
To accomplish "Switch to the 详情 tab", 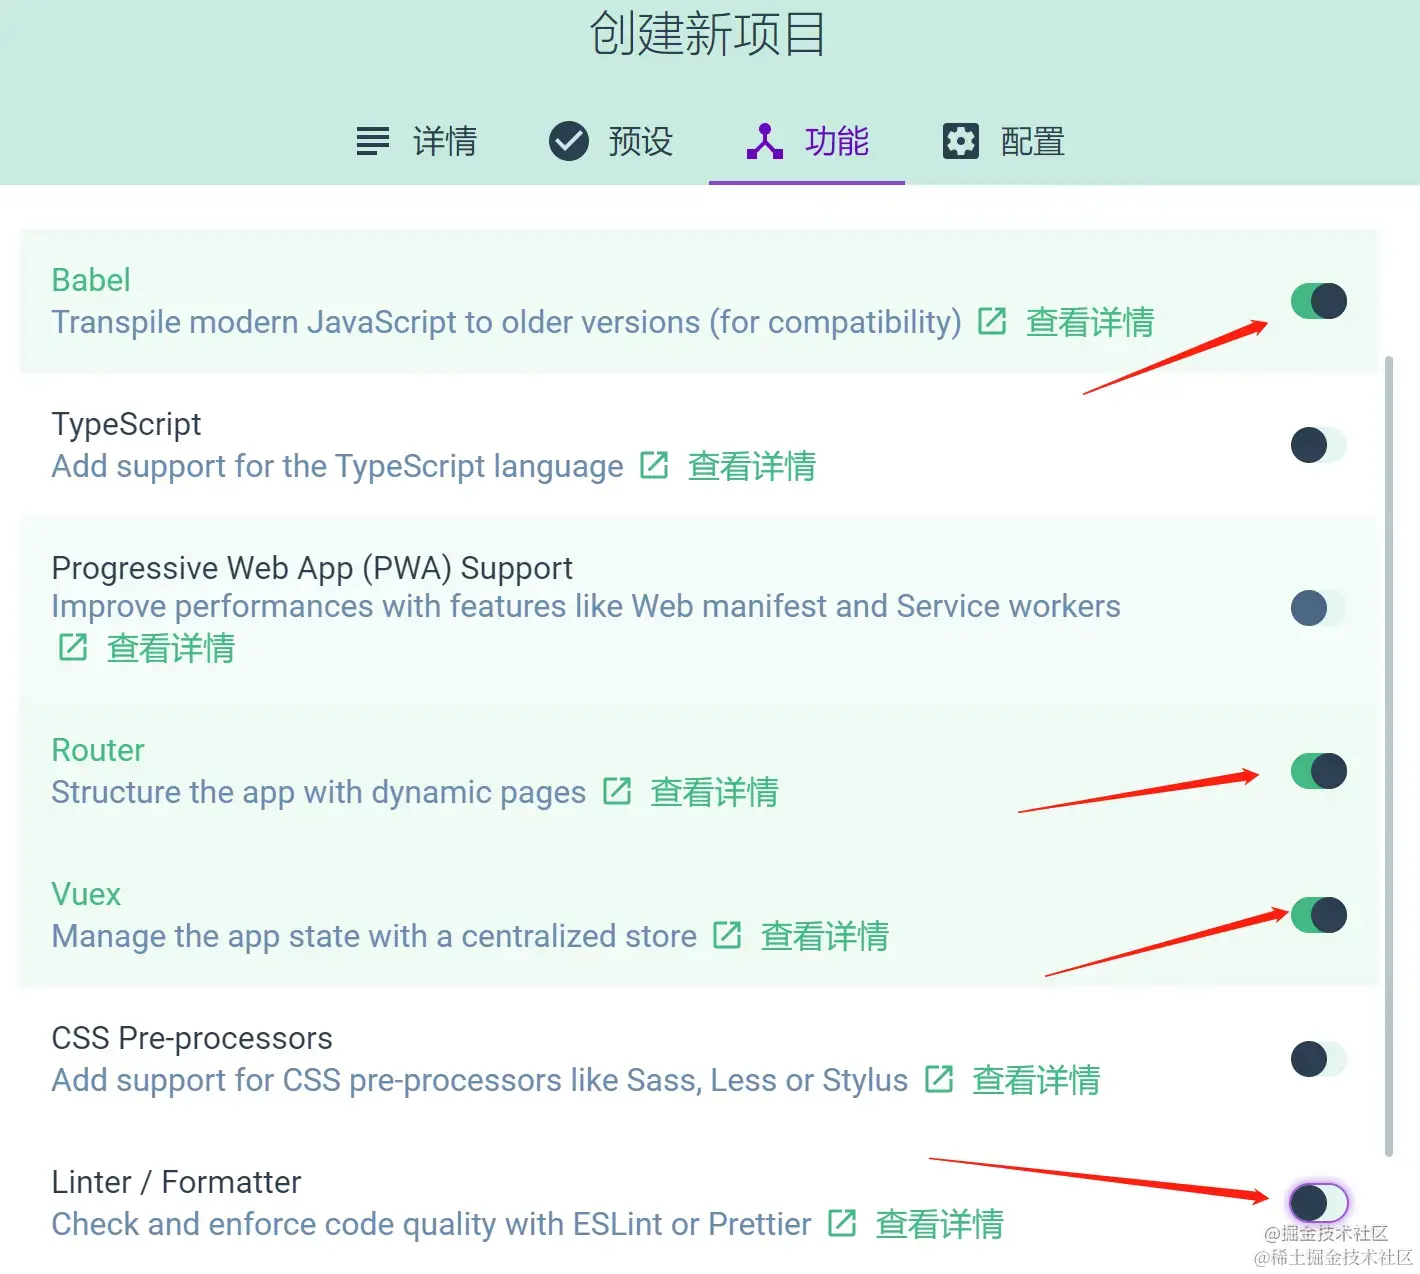I will [416, 141].
